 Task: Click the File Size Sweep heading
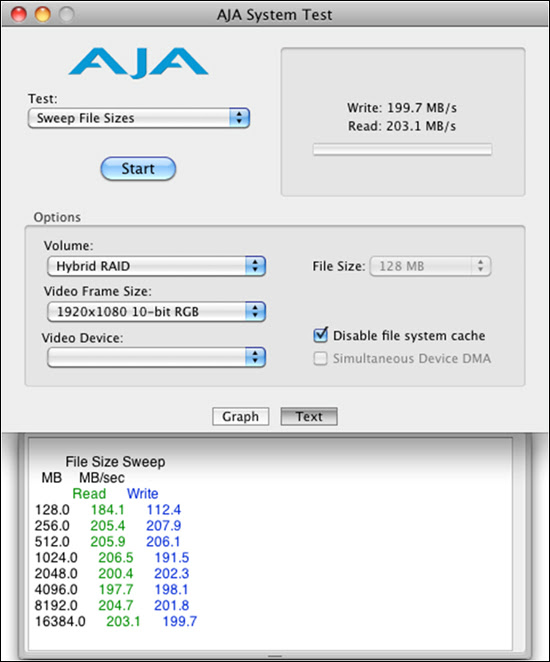115,461
